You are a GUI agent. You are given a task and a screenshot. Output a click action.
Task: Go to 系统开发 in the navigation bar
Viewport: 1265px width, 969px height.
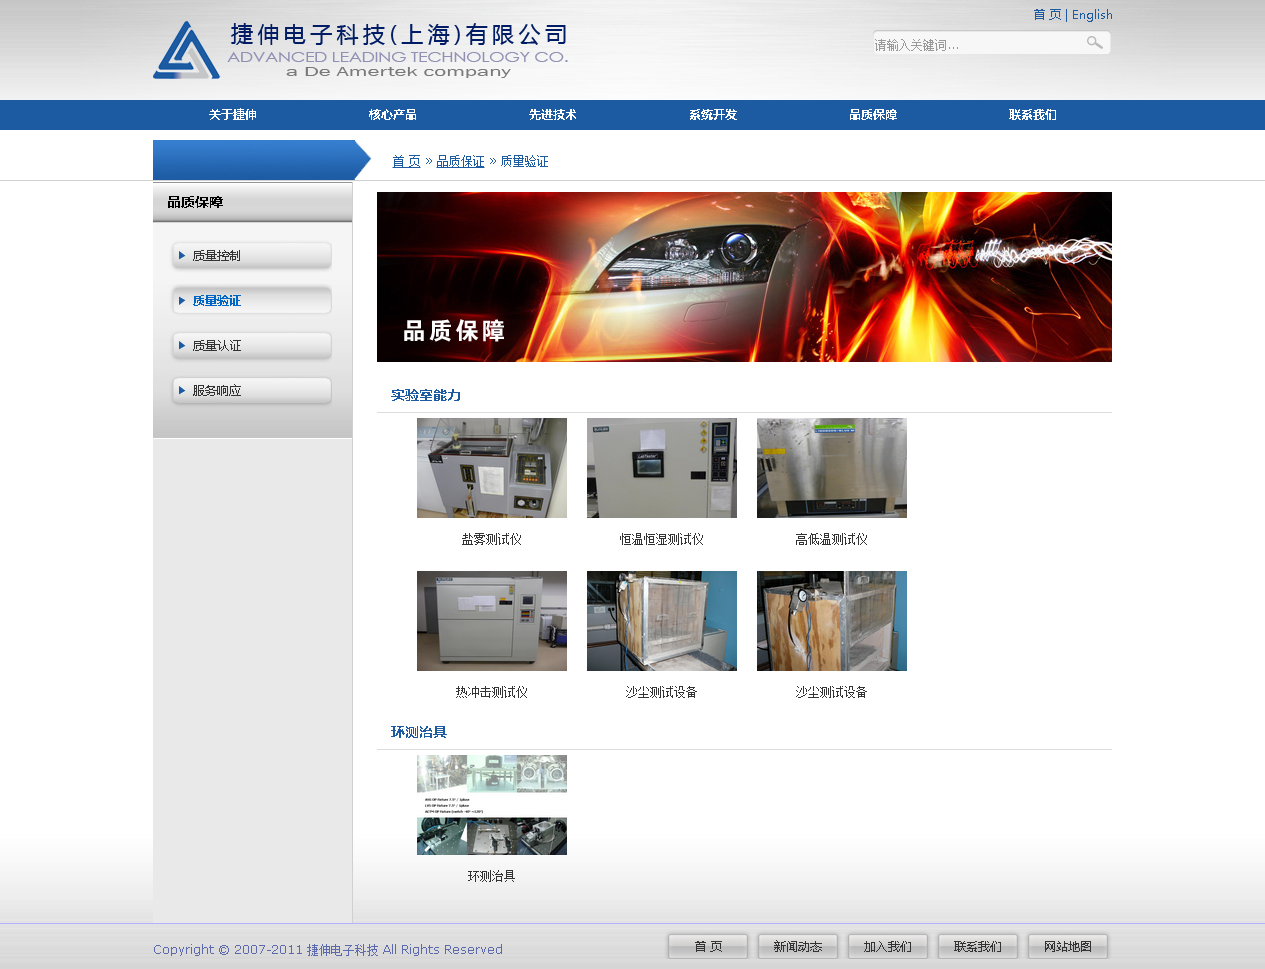coord(712,115)
